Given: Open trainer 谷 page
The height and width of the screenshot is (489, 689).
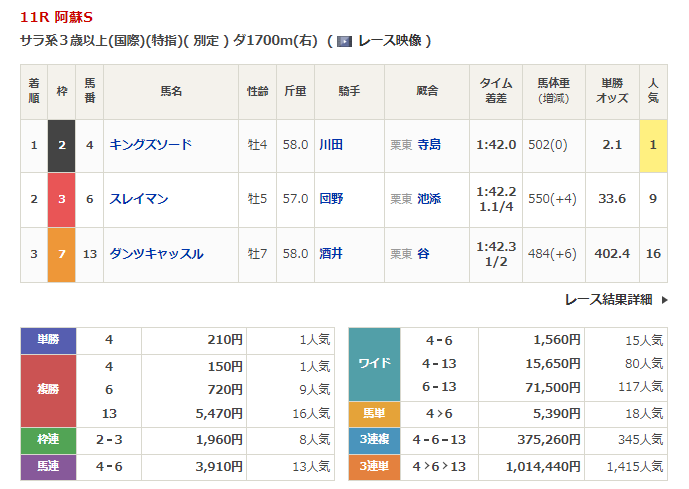Looking at the screenshot, I should coord(423,254).
